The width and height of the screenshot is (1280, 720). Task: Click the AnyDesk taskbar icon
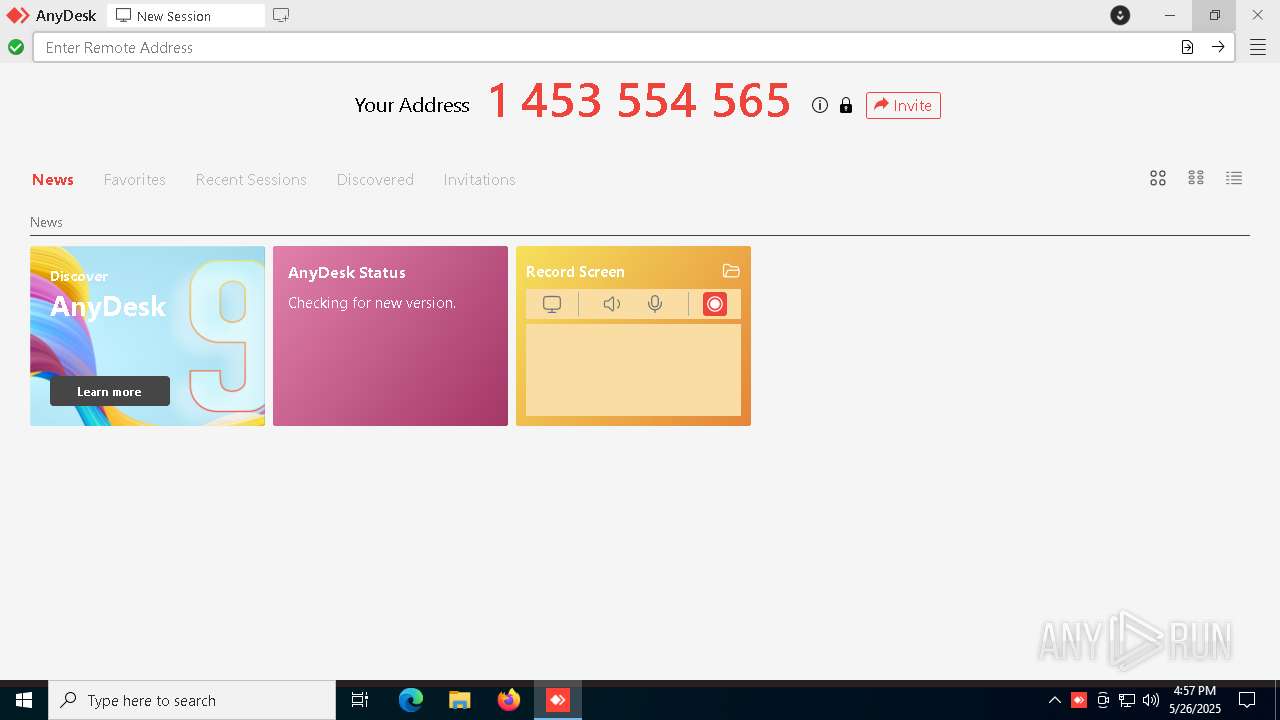558,700
